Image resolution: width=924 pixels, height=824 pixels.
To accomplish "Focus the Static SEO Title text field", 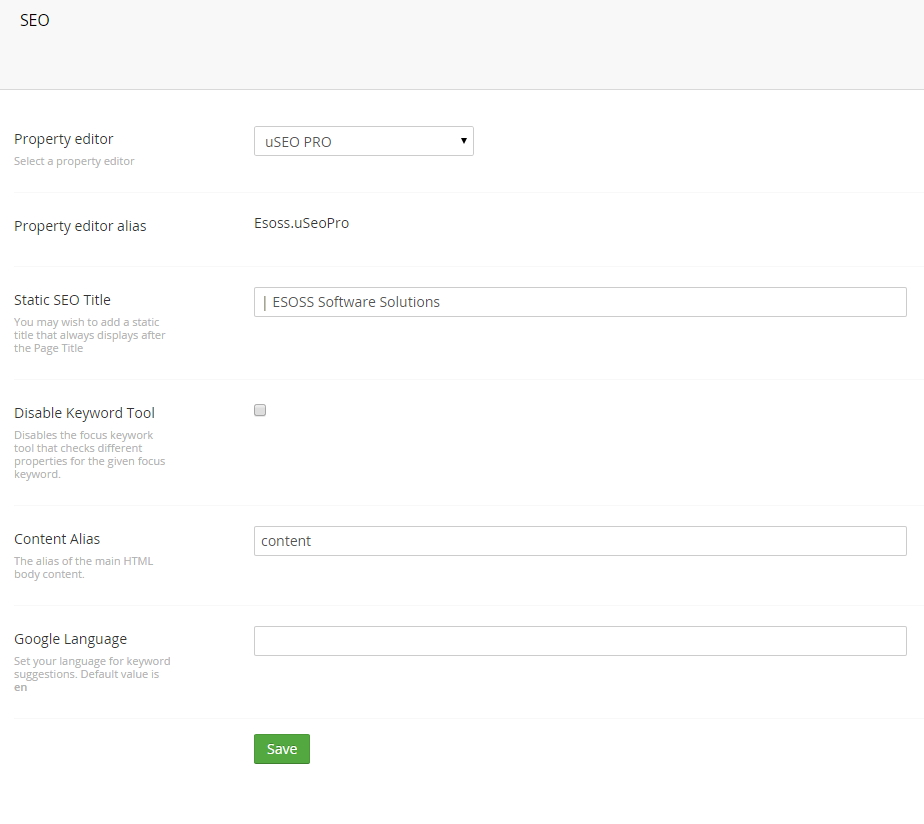I will point(580,302).
